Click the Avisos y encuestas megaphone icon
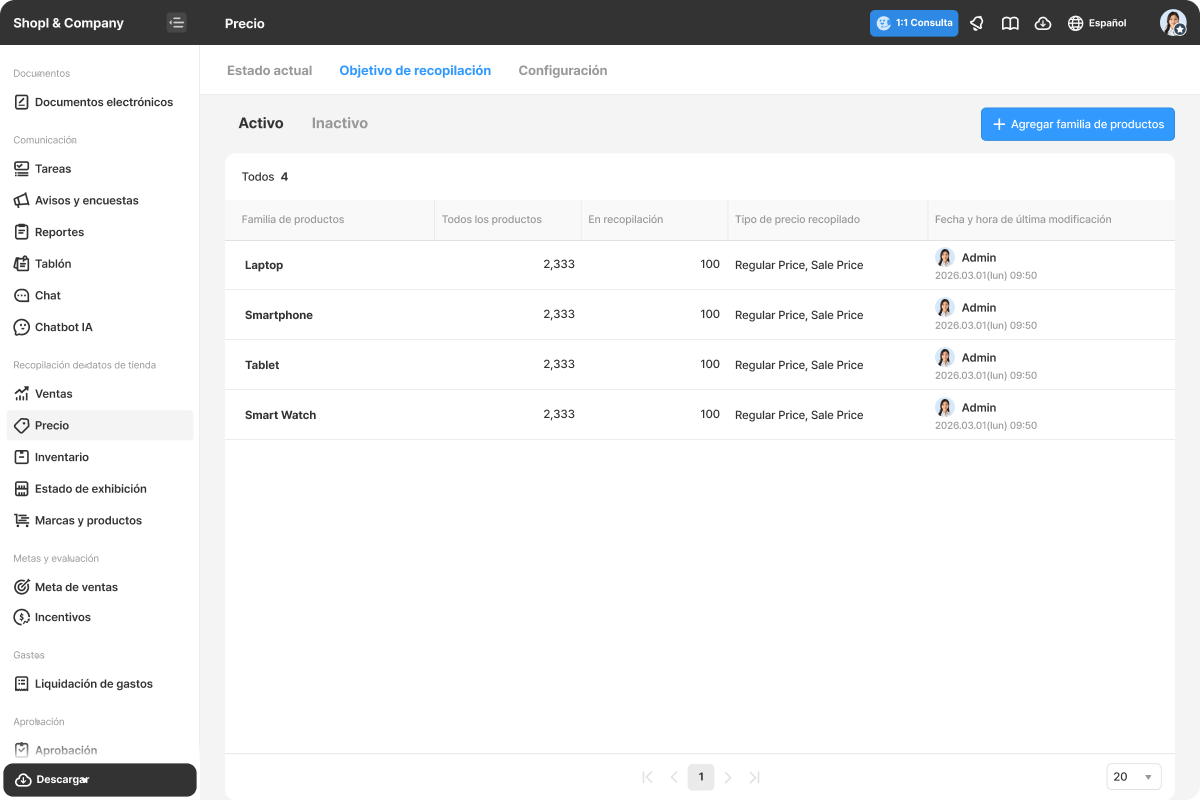The height and width of the screenshot is (800, 1200). pos(21,200)
